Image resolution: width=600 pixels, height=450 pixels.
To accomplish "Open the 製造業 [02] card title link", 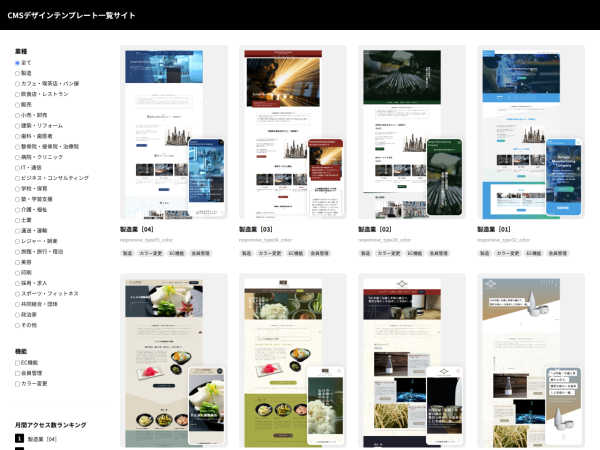I will point(375,229).
